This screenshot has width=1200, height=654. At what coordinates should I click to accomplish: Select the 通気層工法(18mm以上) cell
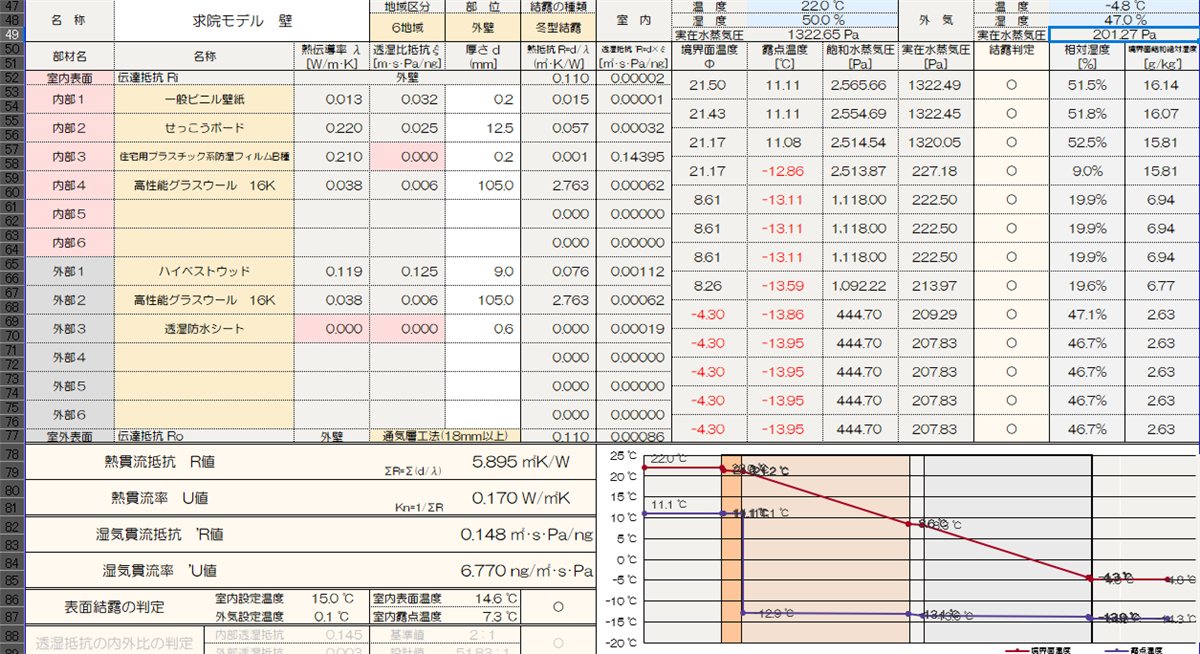(446, 436)
